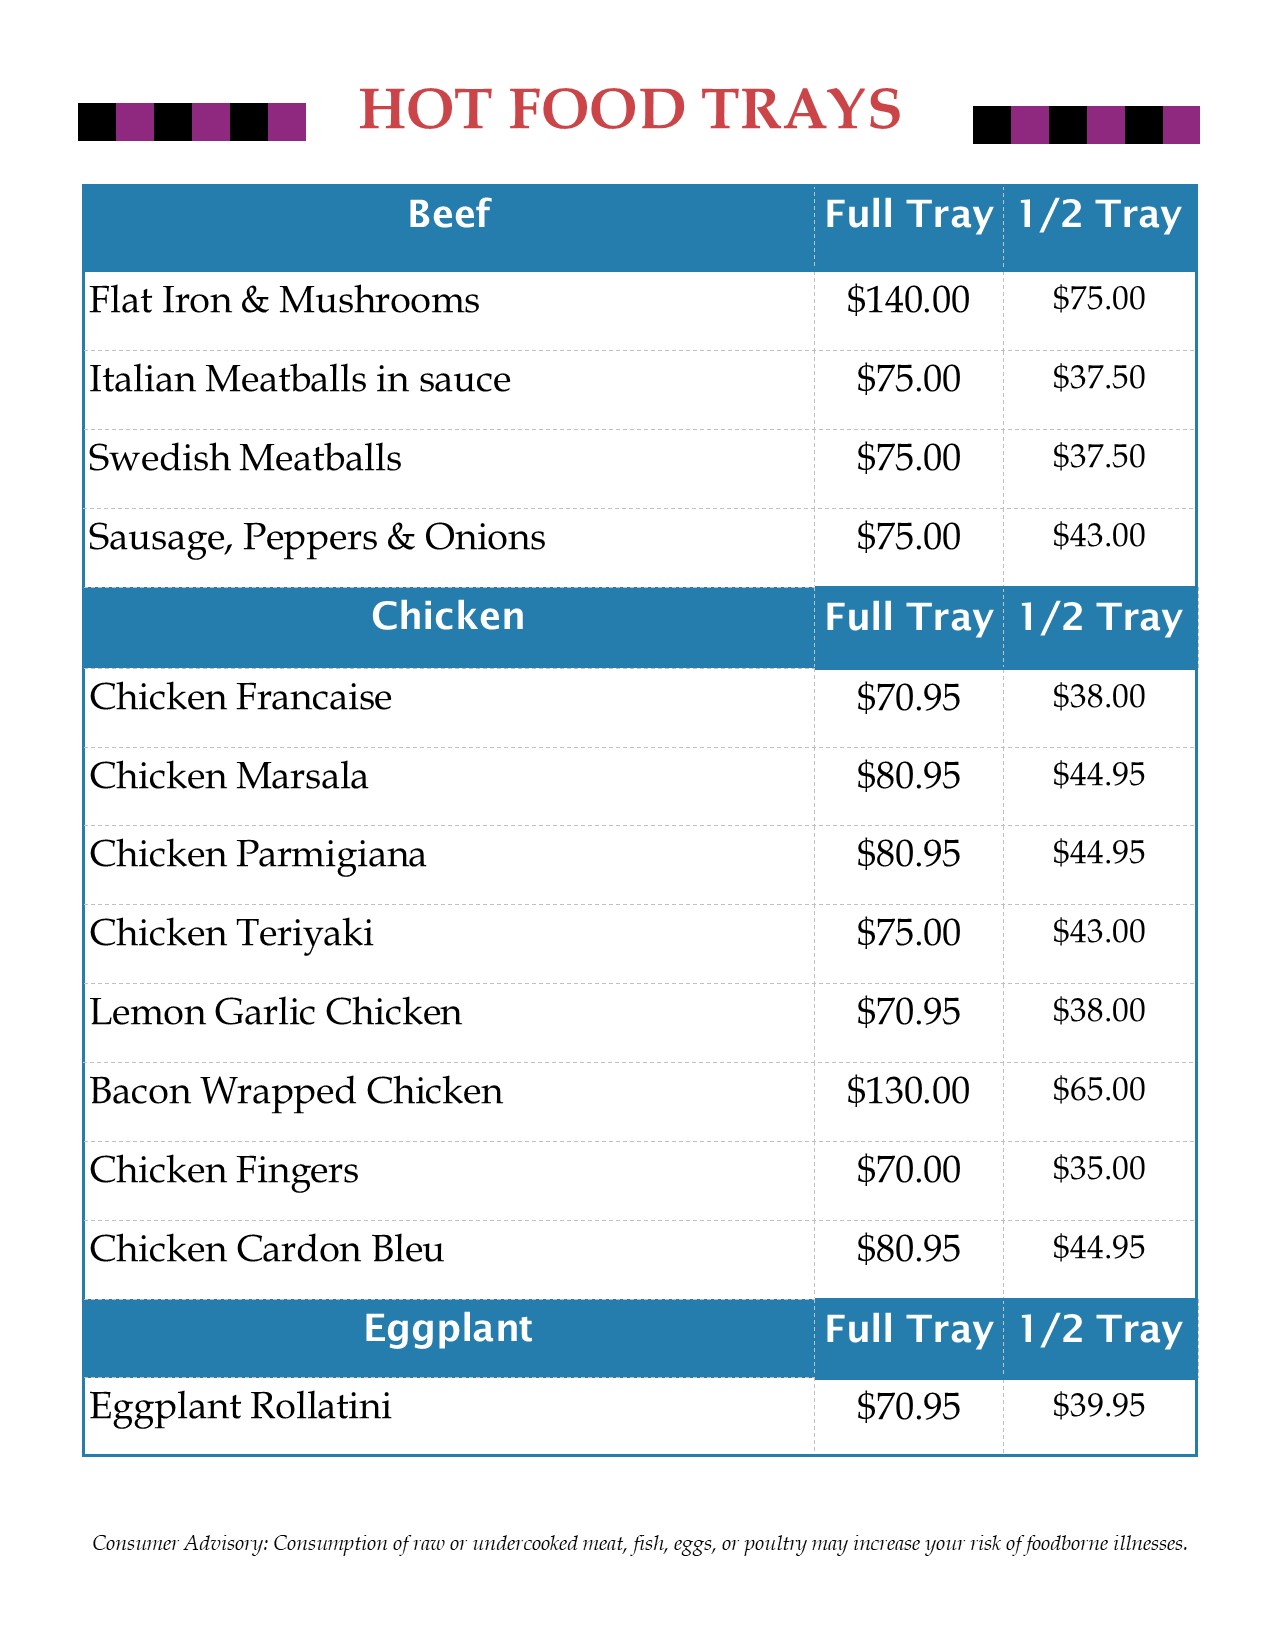Click the $140.00 full tray price
1275x1650 pixels.
(x=908, y=300)
